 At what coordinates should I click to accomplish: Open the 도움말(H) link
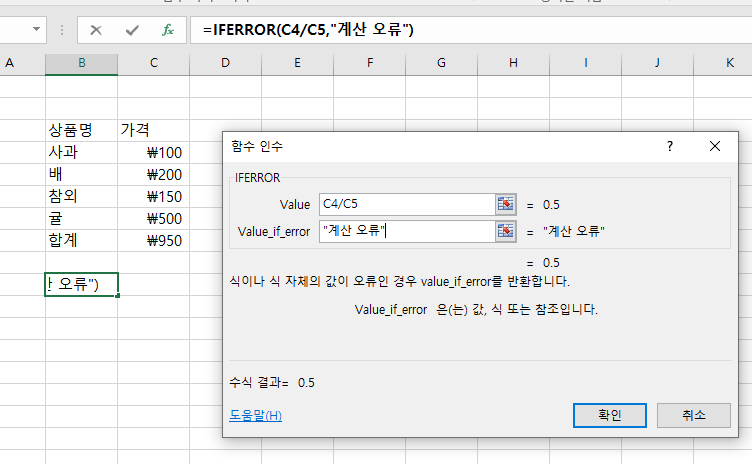click(255, 415)
